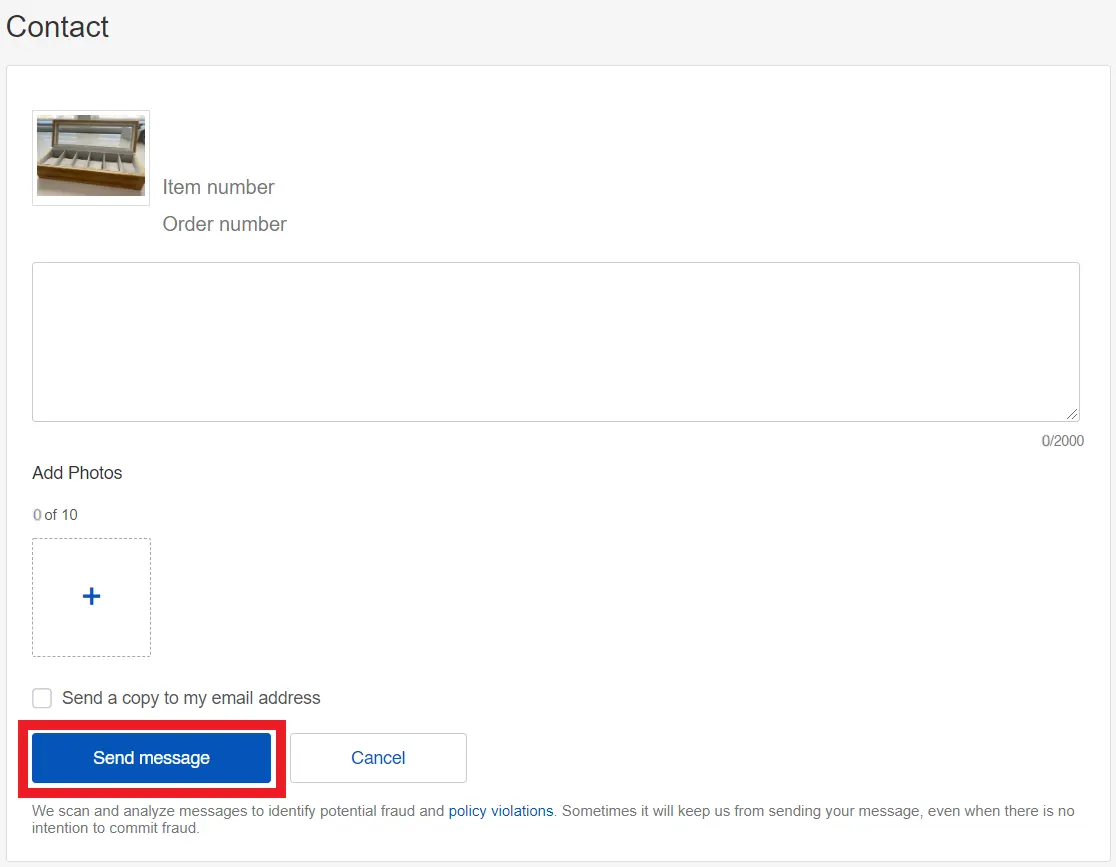
Task: Add a photo with the plus icon
Action: [91, 597]
